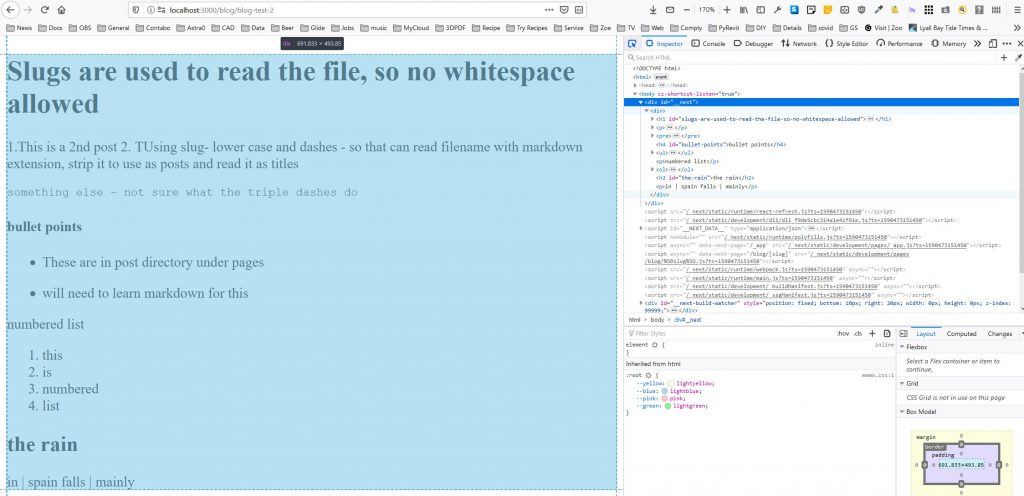Go to the browser home page icon
This screenshot has width=1024, height=496.
click(x=61, y=9)
